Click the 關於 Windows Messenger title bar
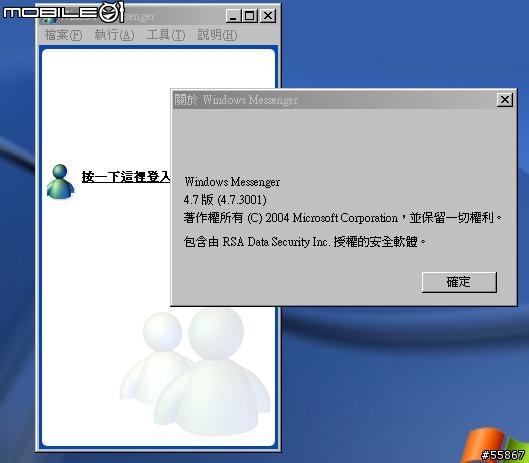 pyautogui.click(x=334, y=100)
